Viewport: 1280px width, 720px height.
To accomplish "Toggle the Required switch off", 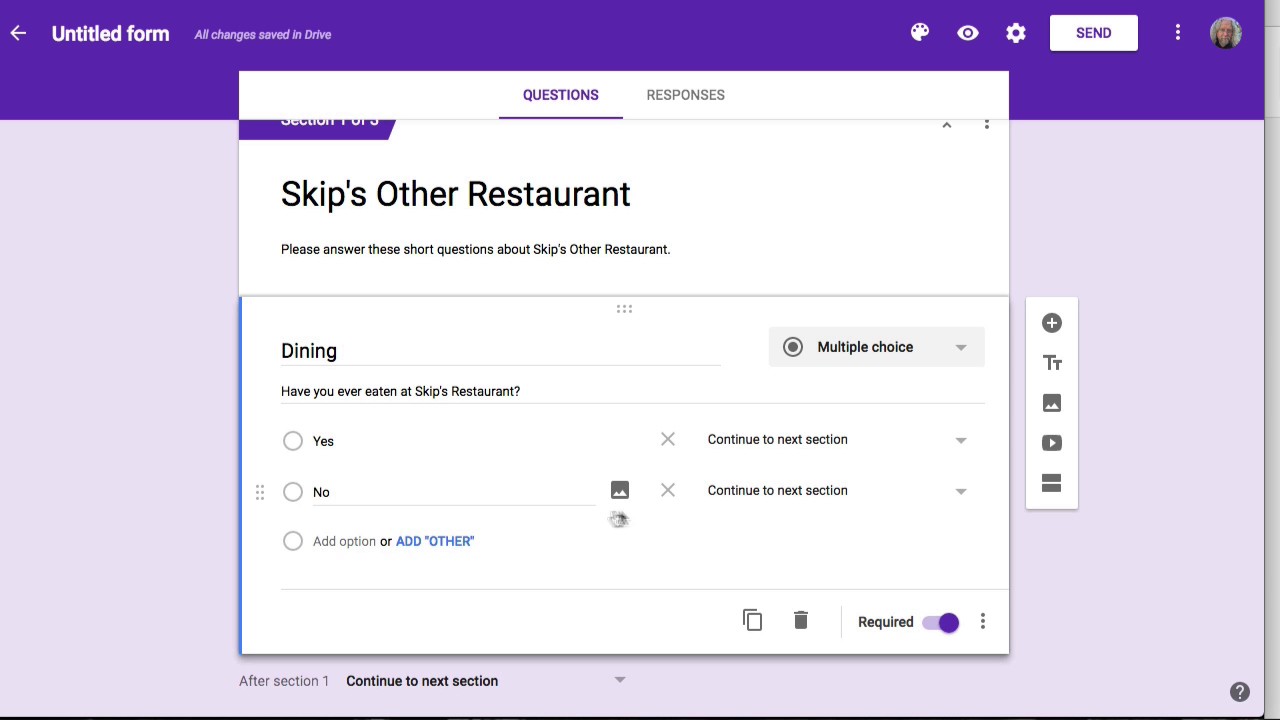I will coord(941,622).
